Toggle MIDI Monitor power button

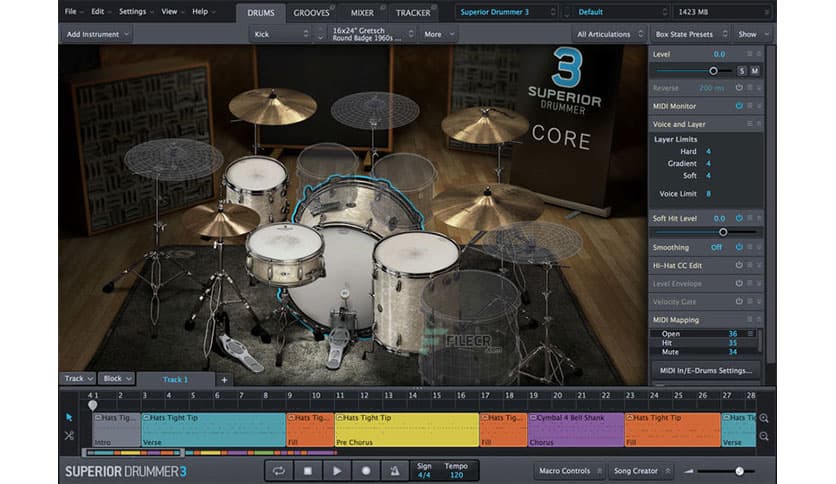pyautogui.click(x=739, y=106)
